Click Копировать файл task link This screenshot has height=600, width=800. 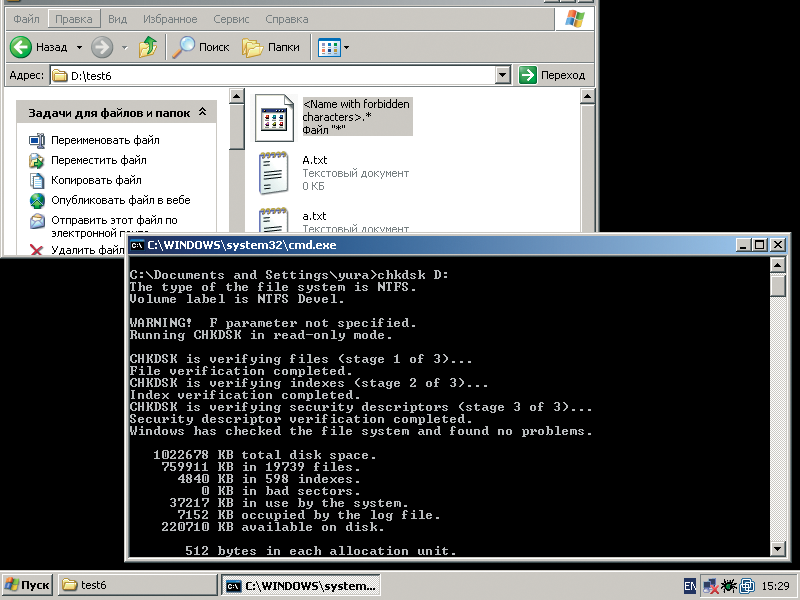(x=96, y=180)
